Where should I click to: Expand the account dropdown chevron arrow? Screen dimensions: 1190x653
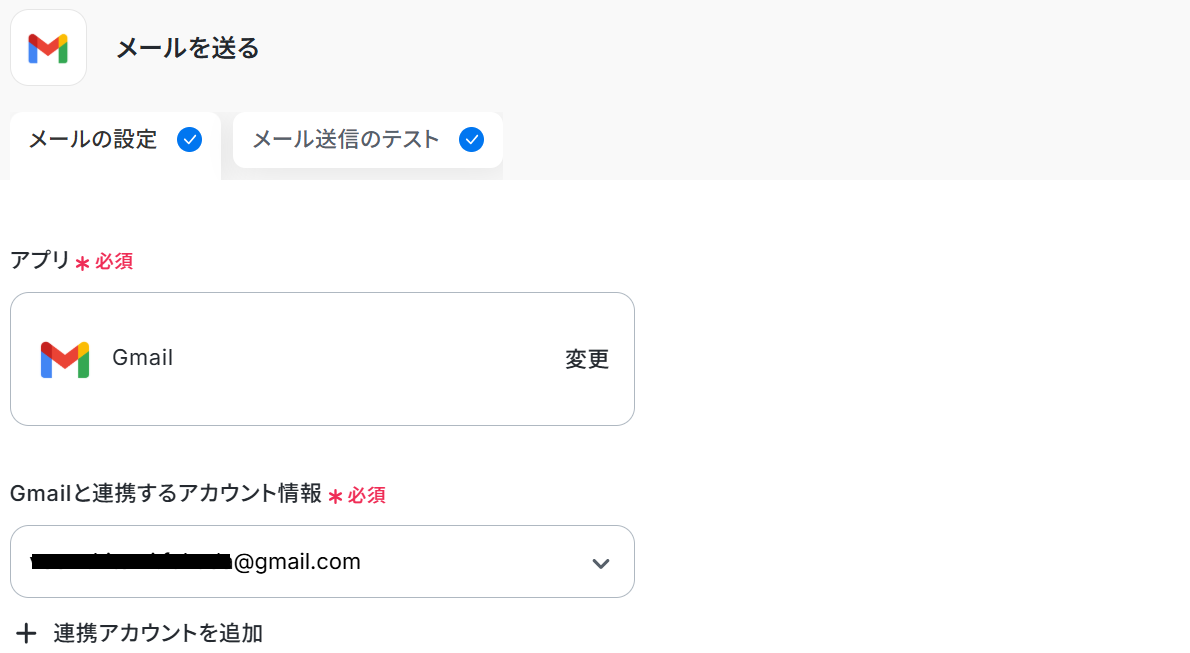pyautogui.click(x=600, y=563)
